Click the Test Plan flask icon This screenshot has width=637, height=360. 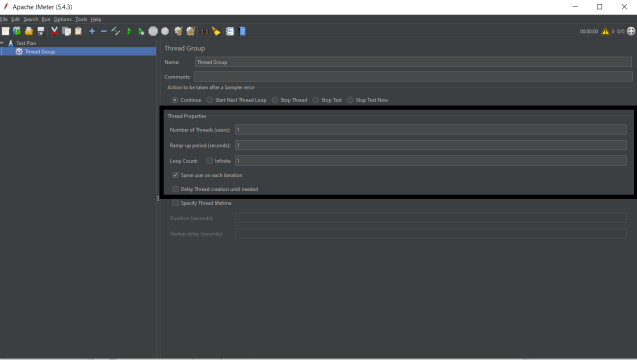coord(11,43)
